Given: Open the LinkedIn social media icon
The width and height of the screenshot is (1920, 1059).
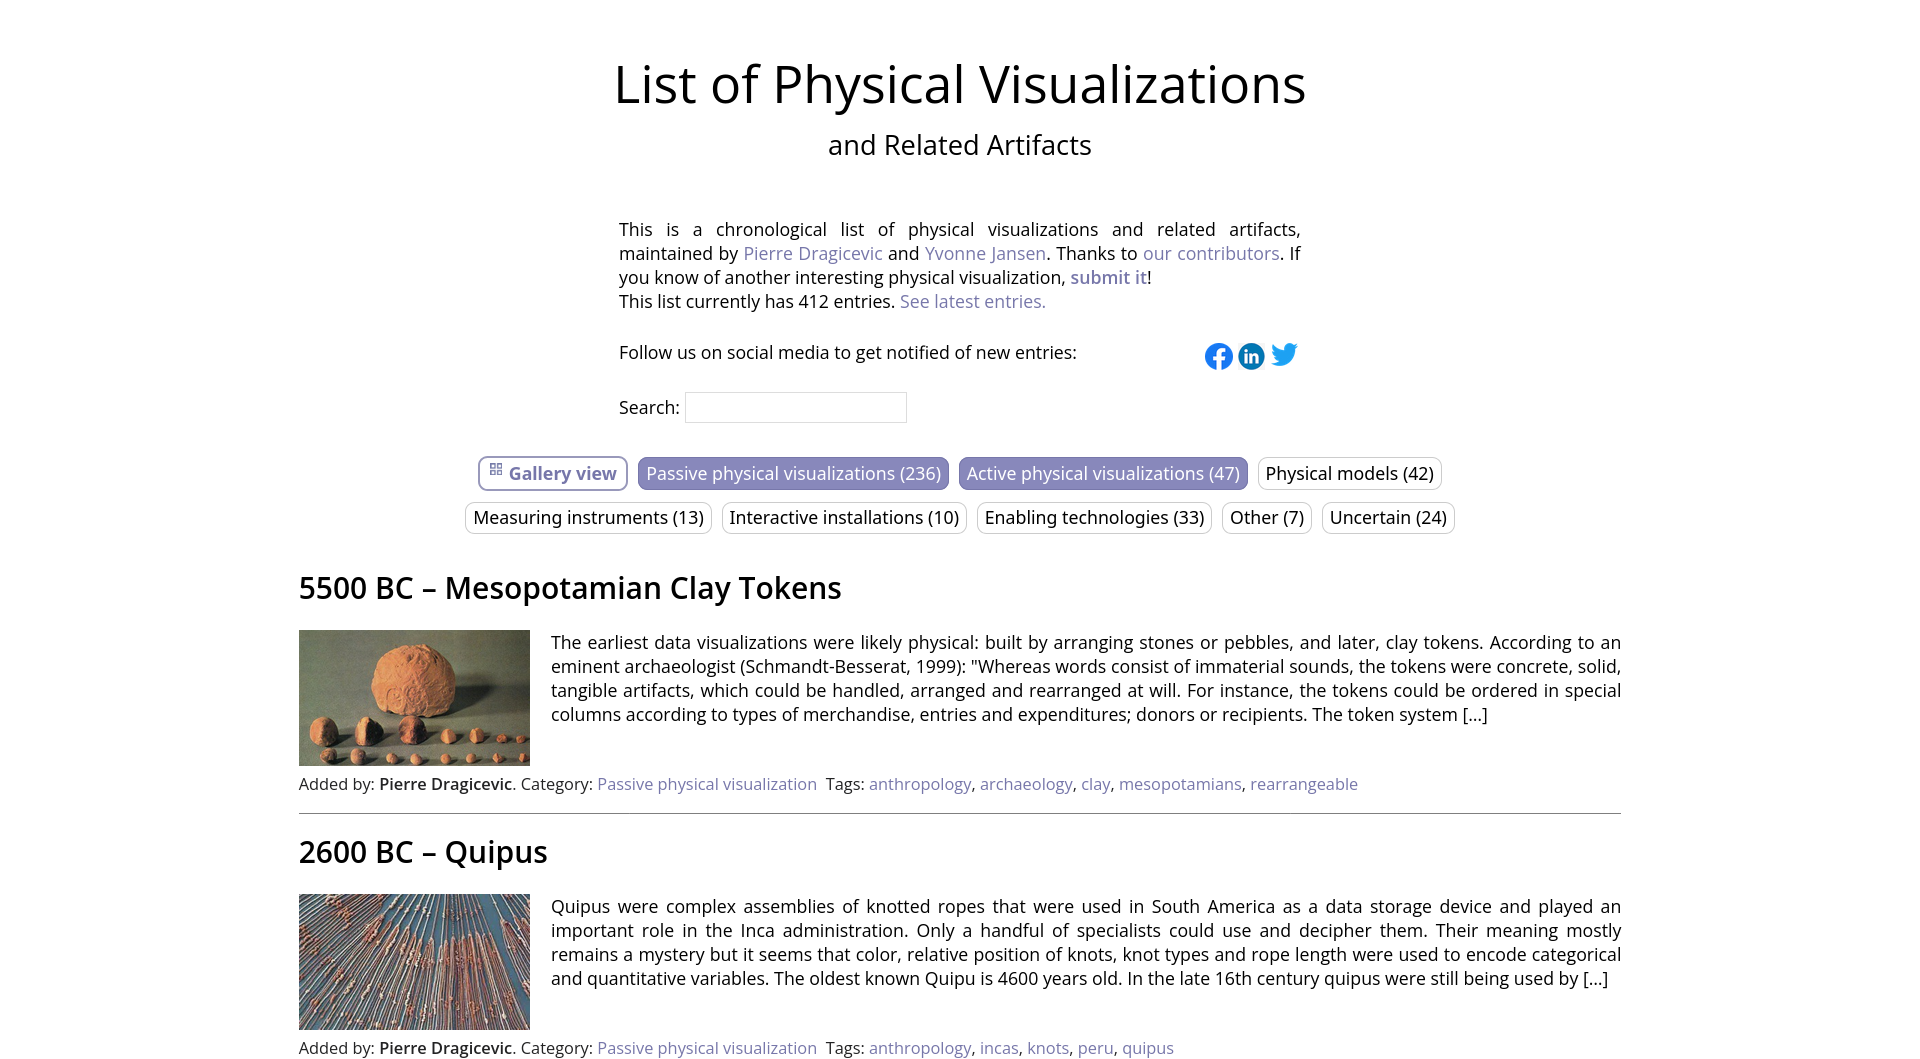Looking at the screenshot, I should point(1251,356).
